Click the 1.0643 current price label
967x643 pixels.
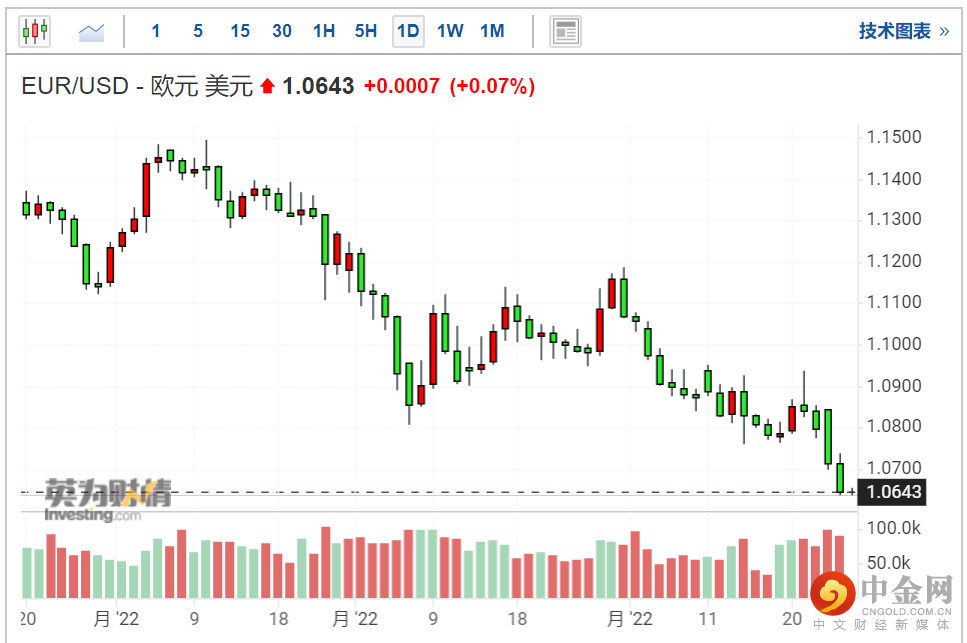click(894, 492)
